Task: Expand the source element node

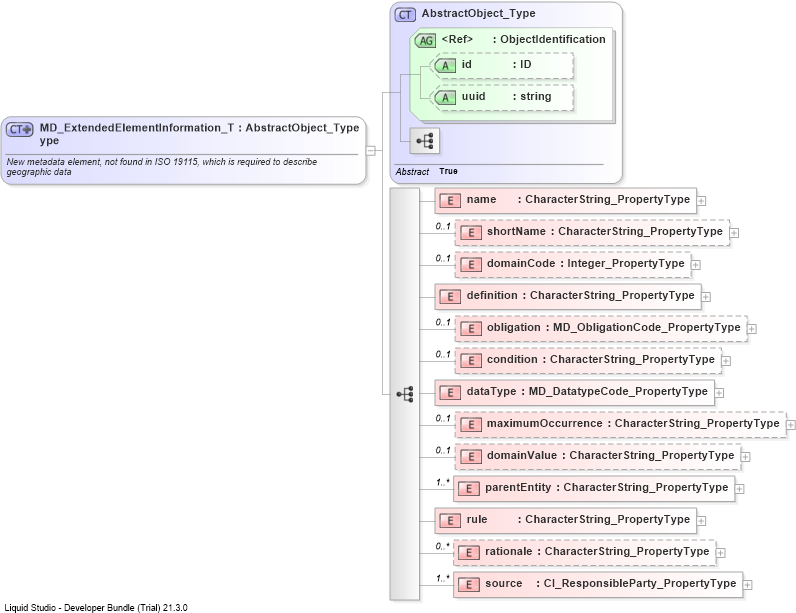Action: (747, 585)
